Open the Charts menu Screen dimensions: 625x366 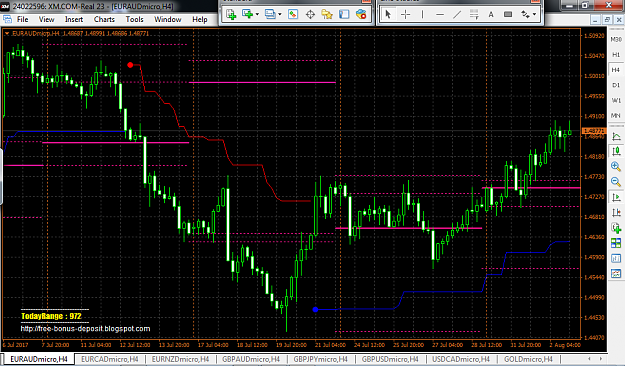[104, 19]
